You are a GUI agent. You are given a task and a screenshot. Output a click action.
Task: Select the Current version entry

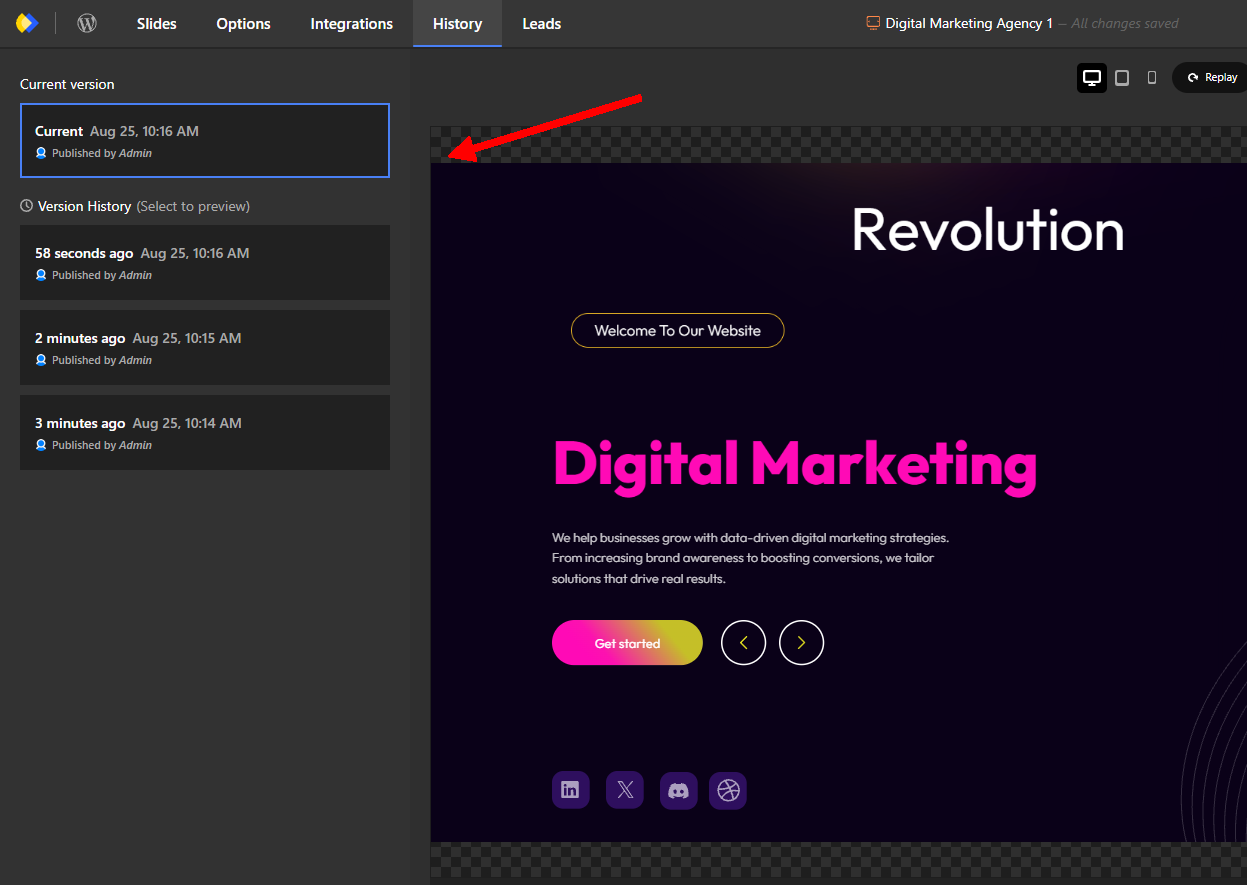205,141
